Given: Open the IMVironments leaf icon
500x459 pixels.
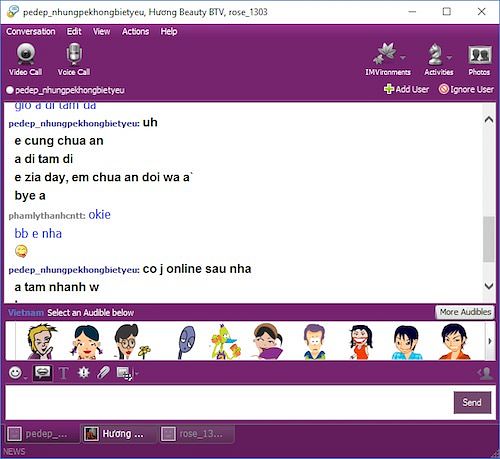Looking at the screenshot, I should point(385,53).
